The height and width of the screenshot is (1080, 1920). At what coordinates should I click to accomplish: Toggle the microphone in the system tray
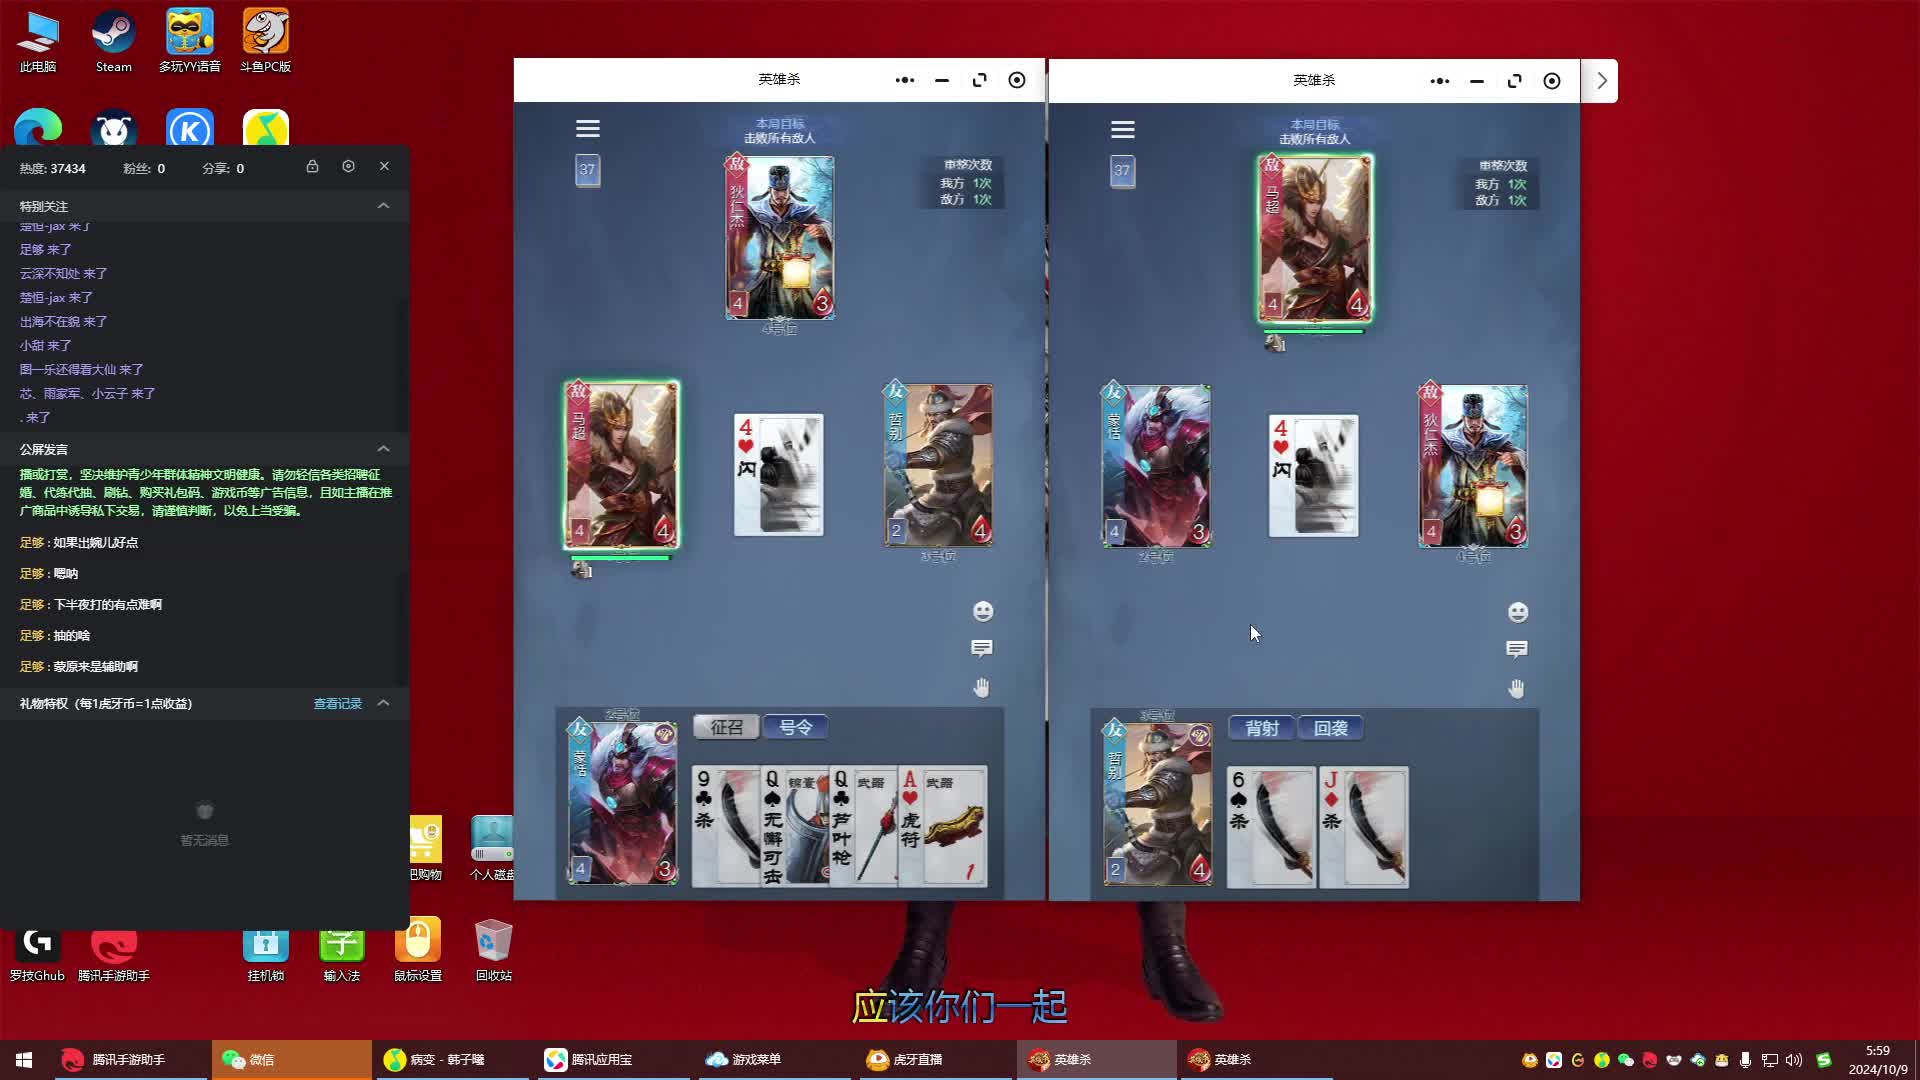[1745, 1060]
